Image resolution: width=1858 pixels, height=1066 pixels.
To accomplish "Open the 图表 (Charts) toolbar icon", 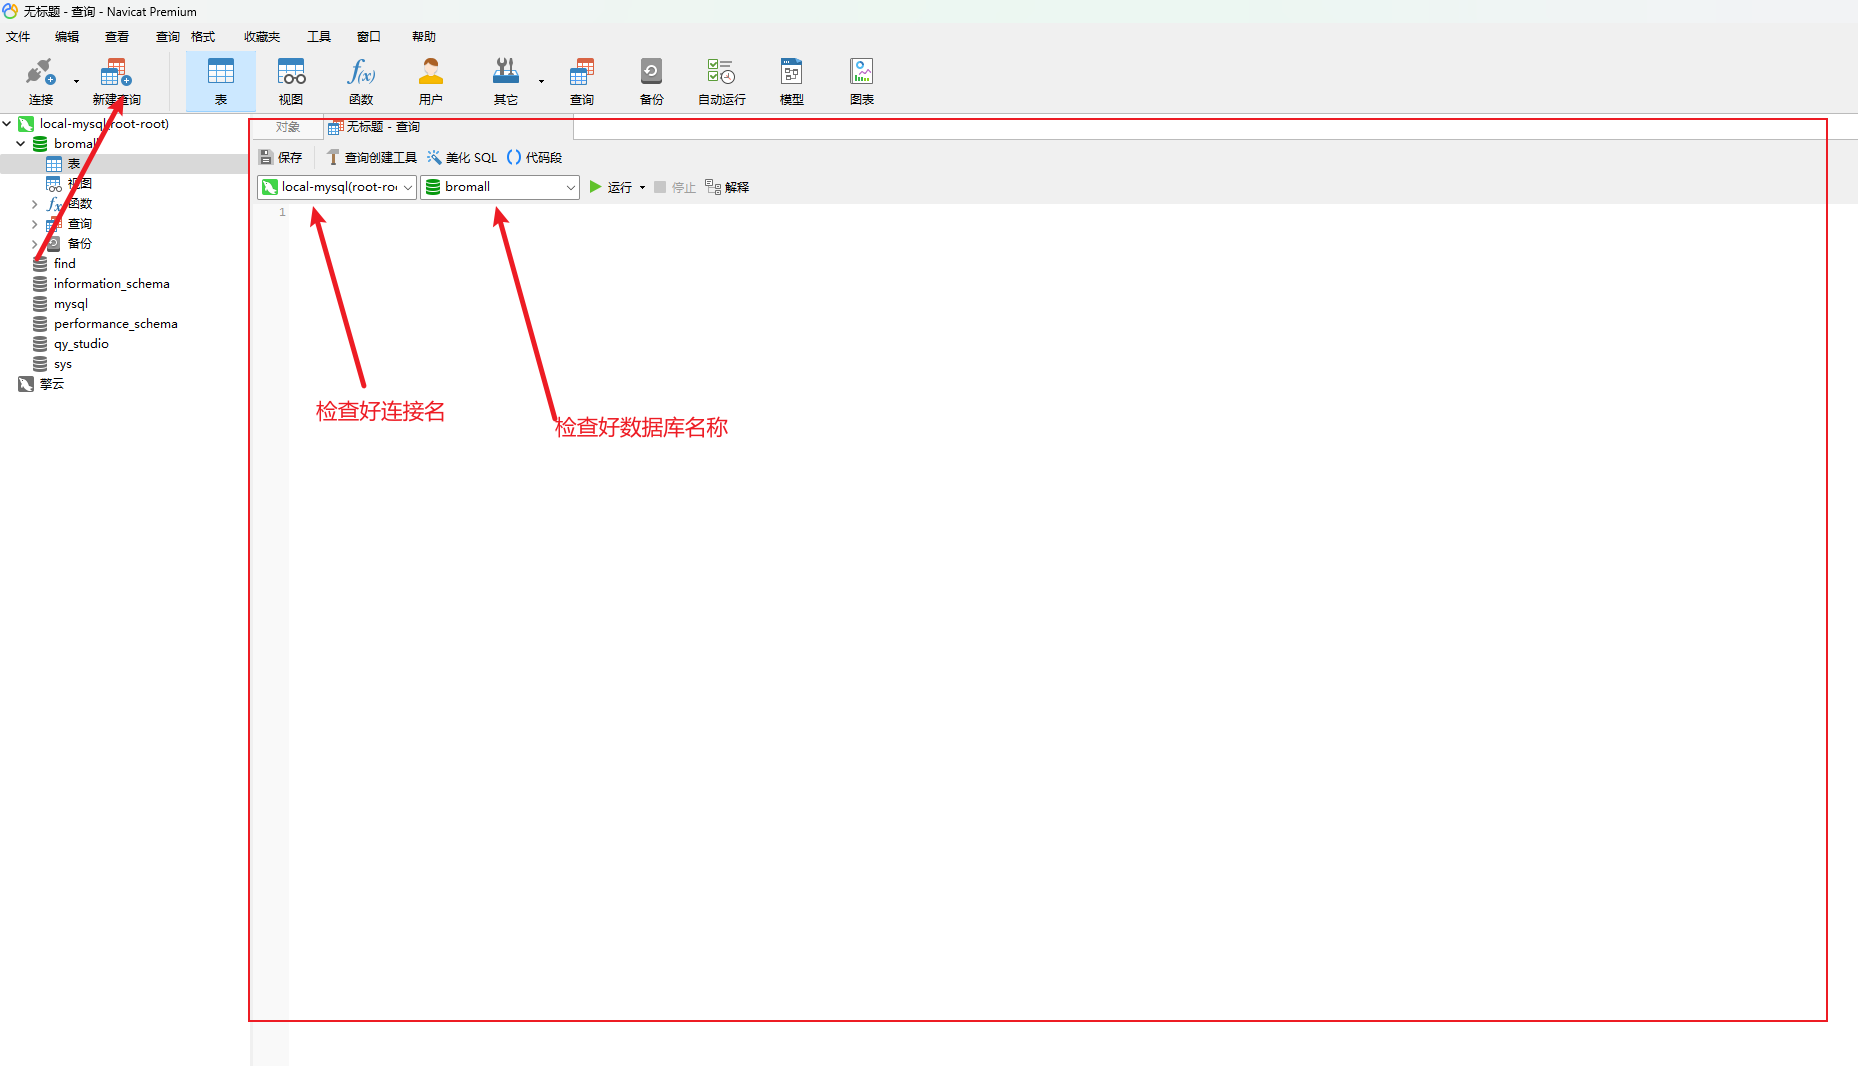I will click(862, 81).
